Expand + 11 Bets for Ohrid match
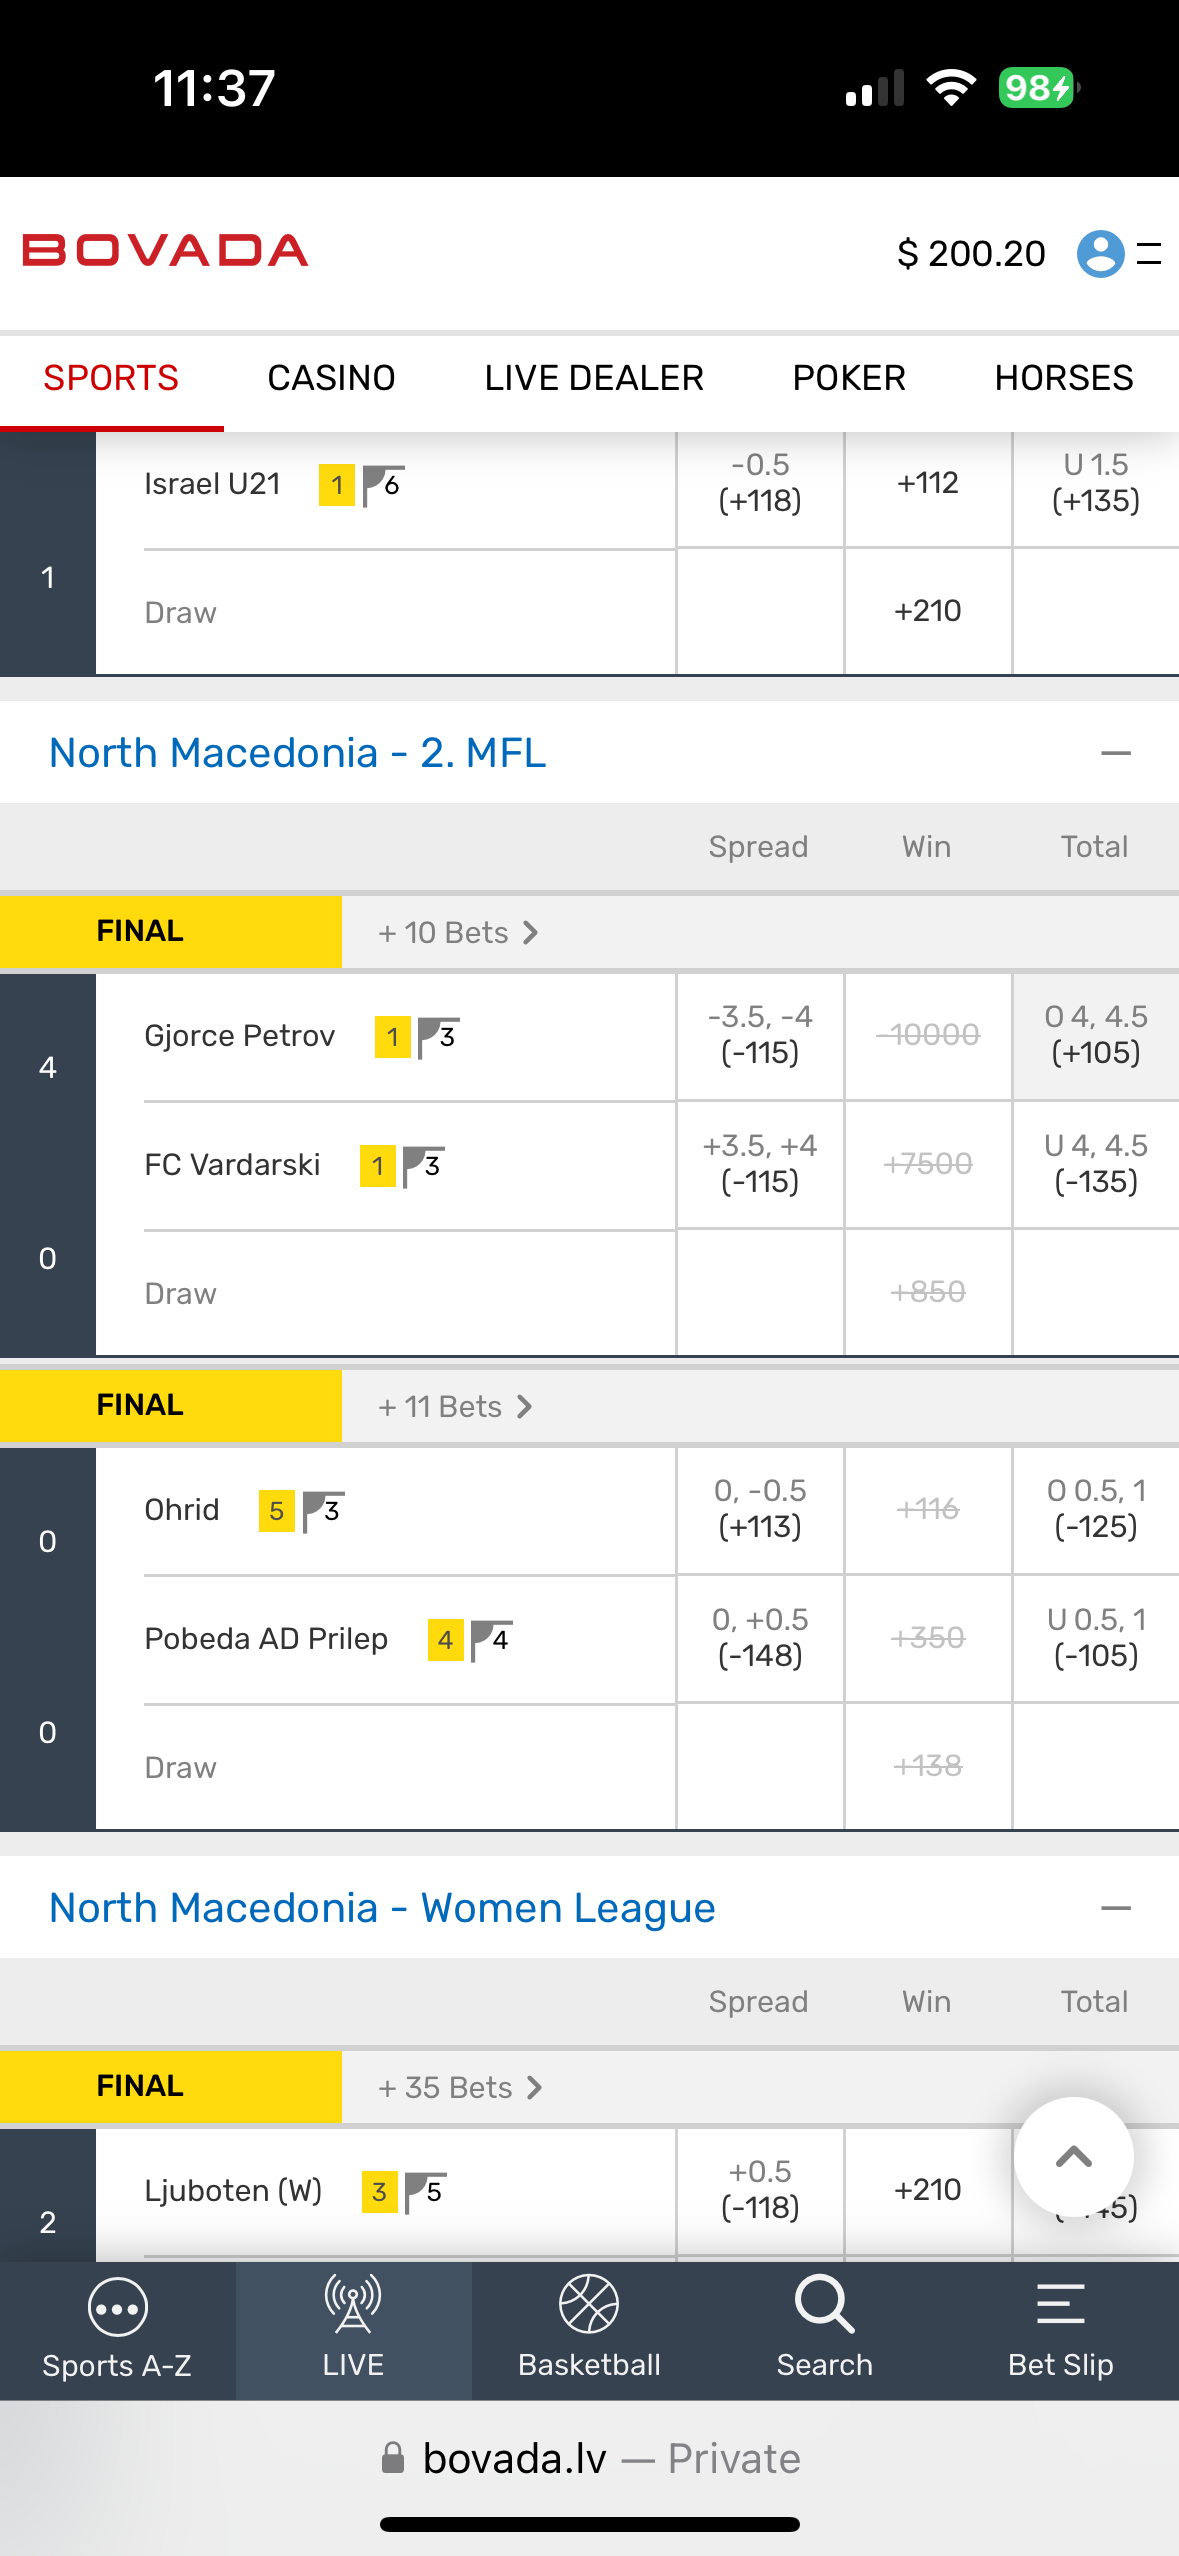1179x2556 pixels. (455, 1407)
